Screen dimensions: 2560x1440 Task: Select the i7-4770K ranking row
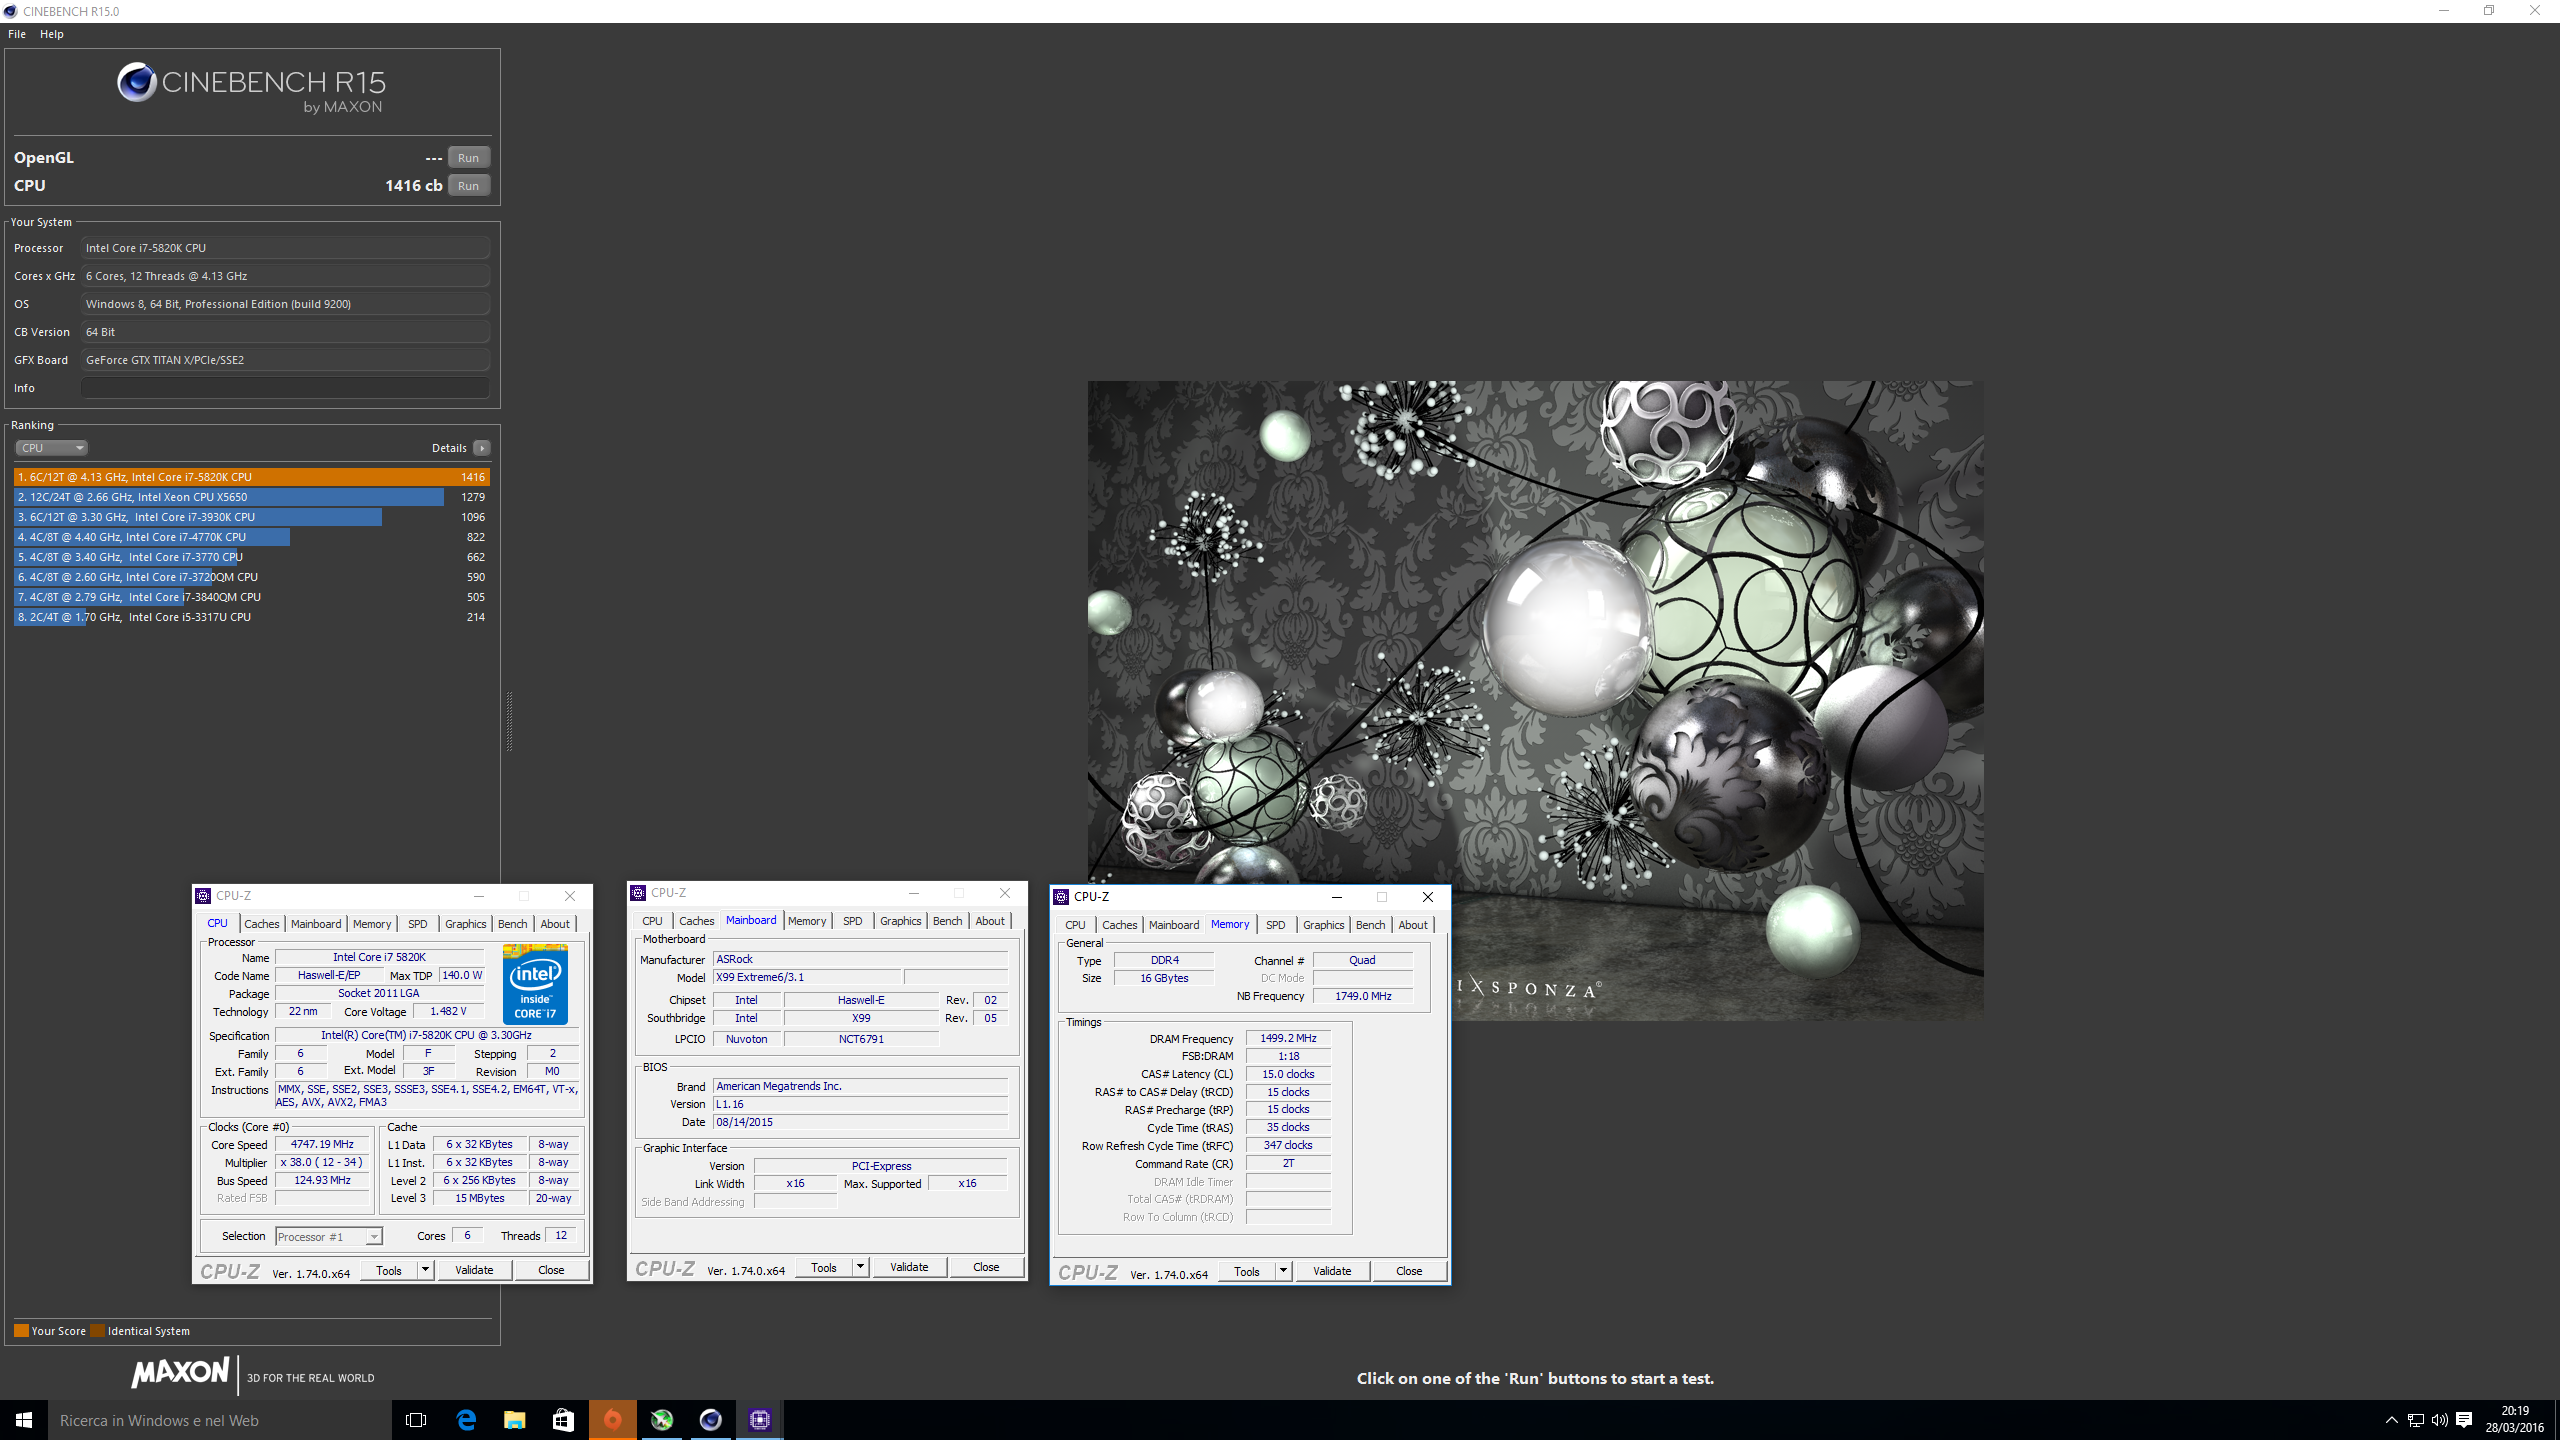click(x=252, y=537)
